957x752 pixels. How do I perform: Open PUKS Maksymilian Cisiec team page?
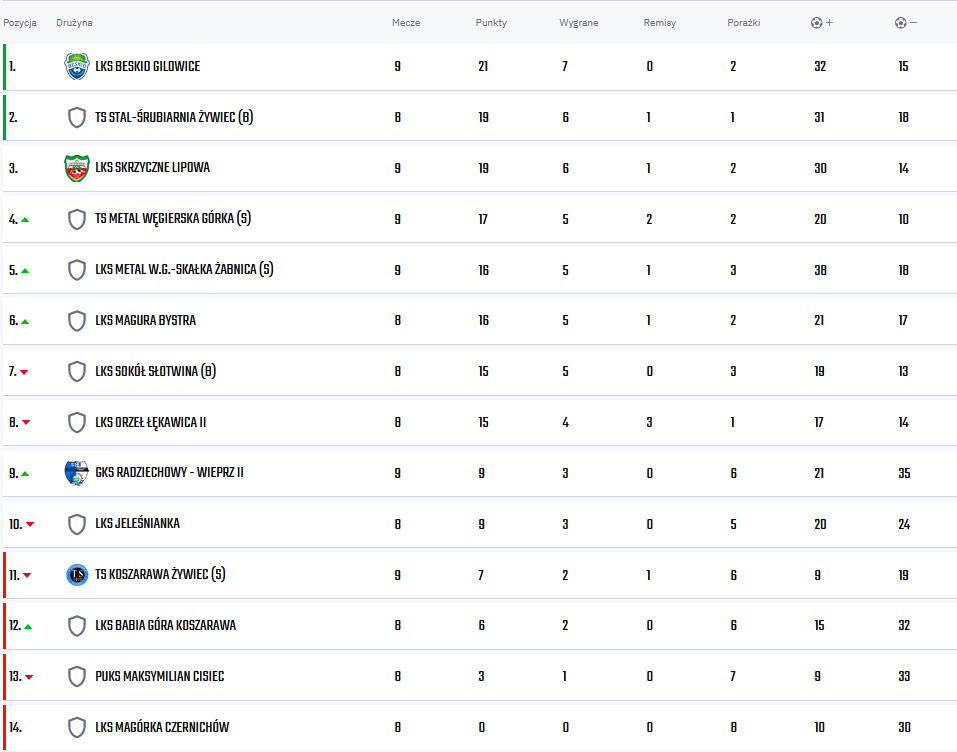pos(160,676)
